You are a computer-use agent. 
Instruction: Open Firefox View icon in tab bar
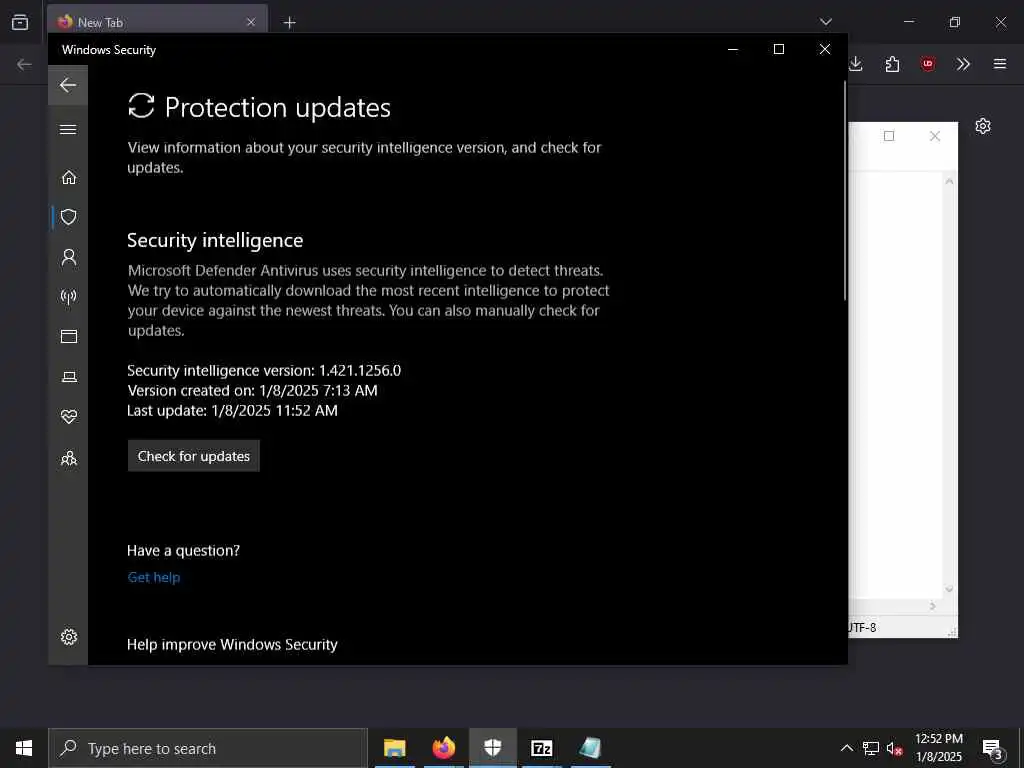[x=20, y=22]
